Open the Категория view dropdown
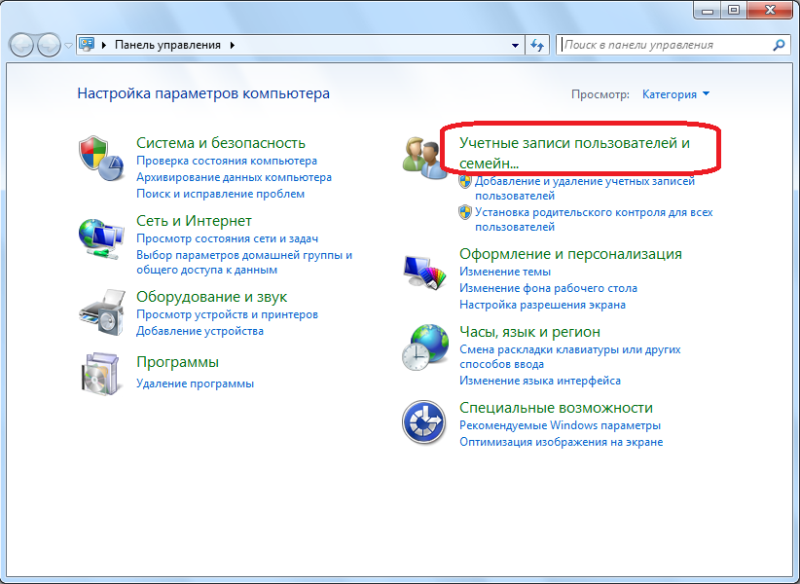Screen dimensions: 800x584 tap(676, 94)
